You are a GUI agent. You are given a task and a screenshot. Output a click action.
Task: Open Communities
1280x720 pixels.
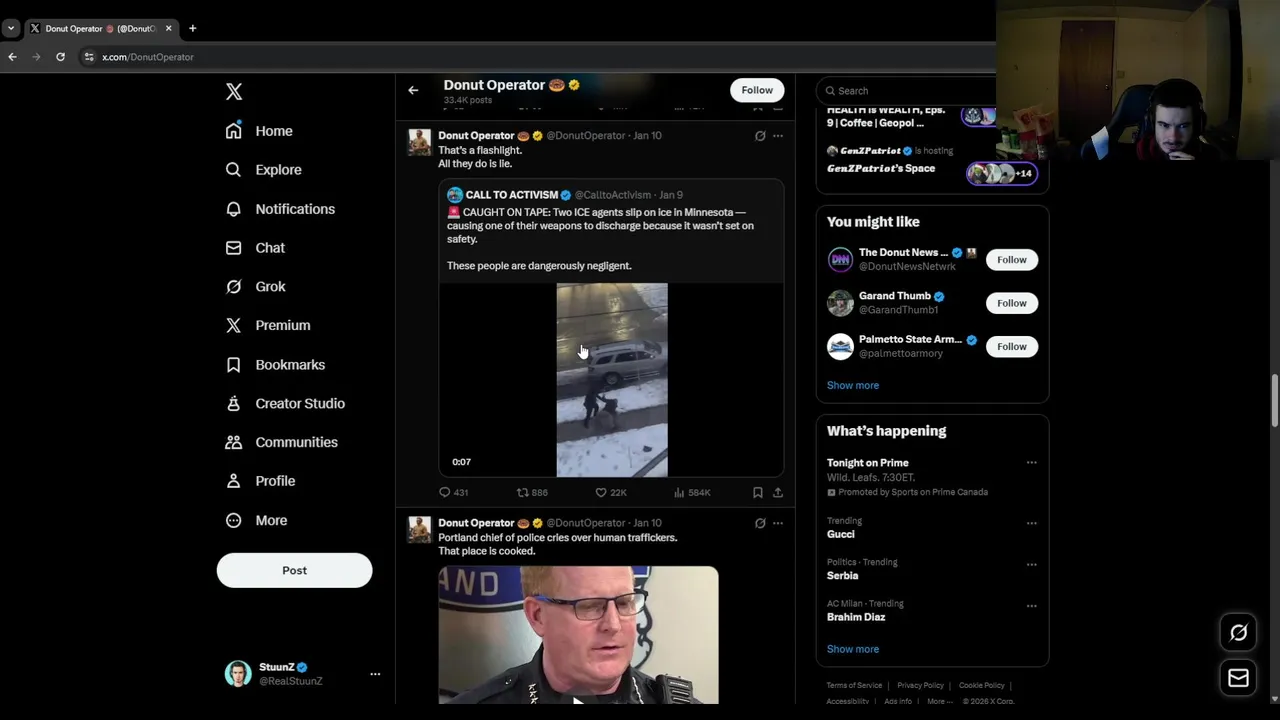[x=281, y=442]
